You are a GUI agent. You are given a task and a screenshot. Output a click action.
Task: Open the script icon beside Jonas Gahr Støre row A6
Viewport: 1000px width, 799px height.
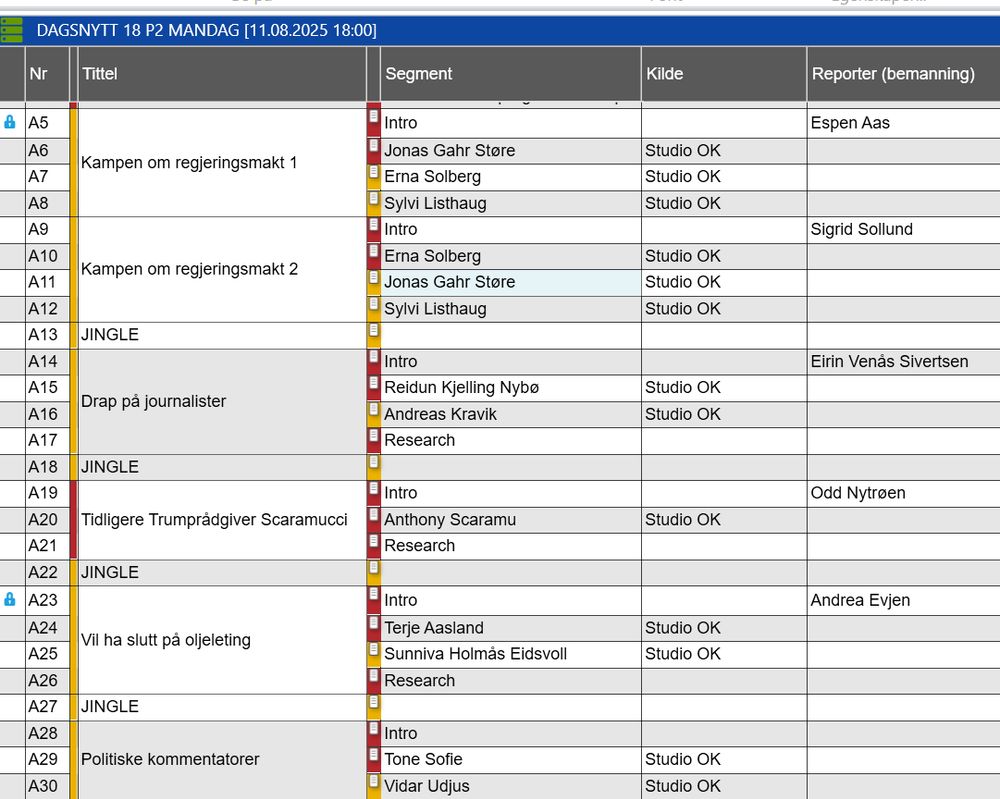374,145
